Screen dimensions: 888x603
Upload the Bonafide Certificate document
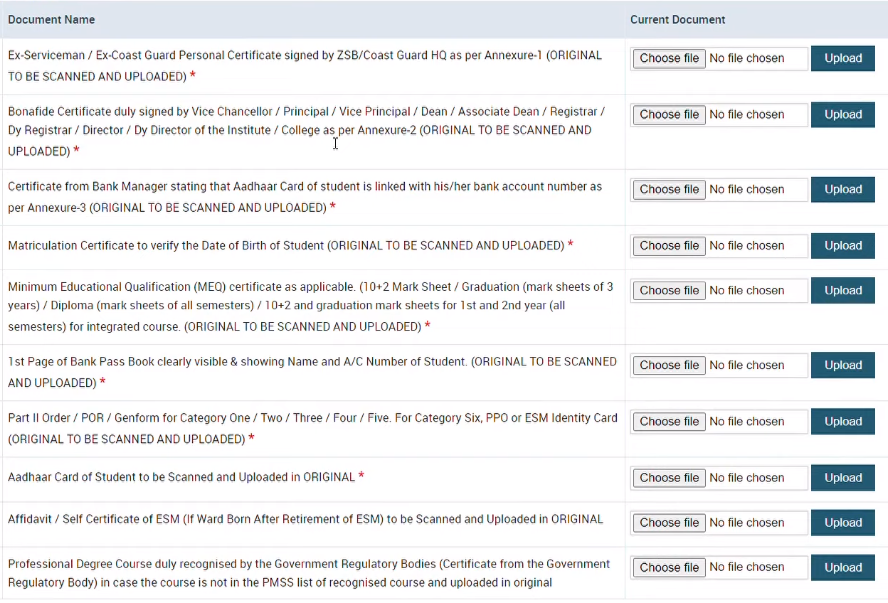coord(842,114)
